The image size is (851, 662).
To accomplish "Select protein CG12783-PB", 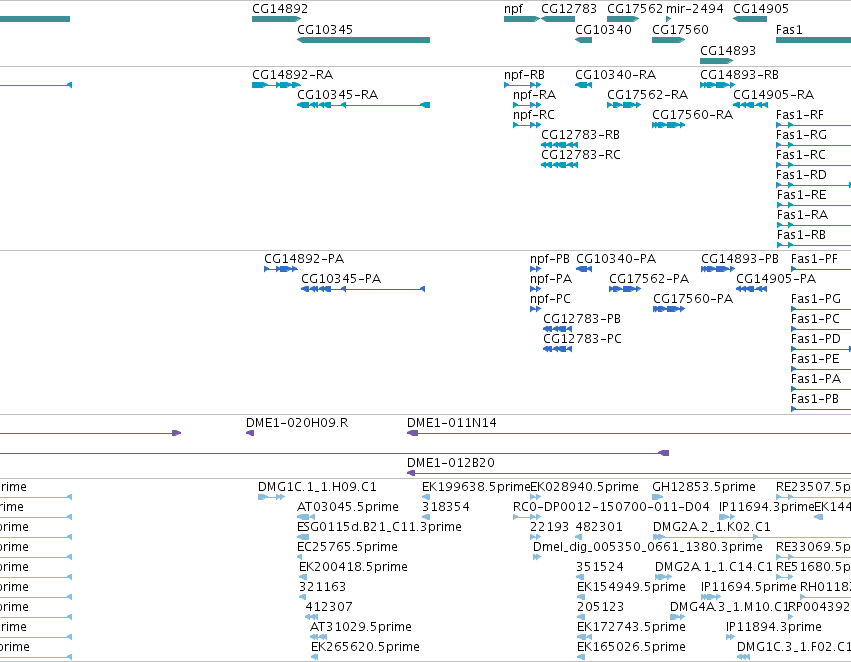I will [x=557, y=329].
